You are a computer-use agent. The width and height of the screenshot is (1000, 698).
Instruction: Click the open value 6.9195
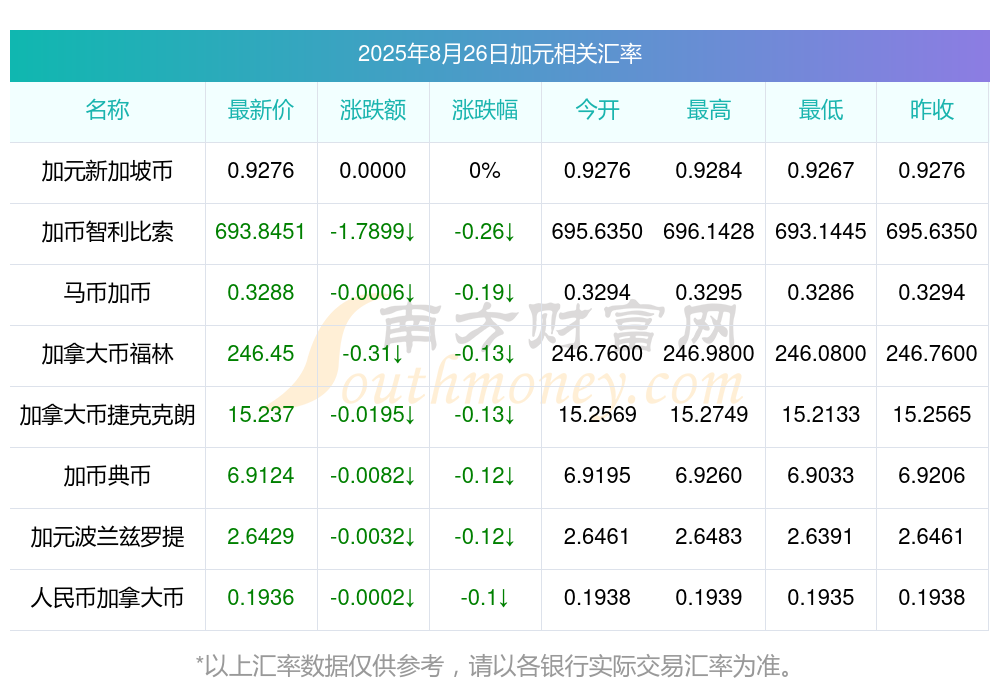coord(597,476)
